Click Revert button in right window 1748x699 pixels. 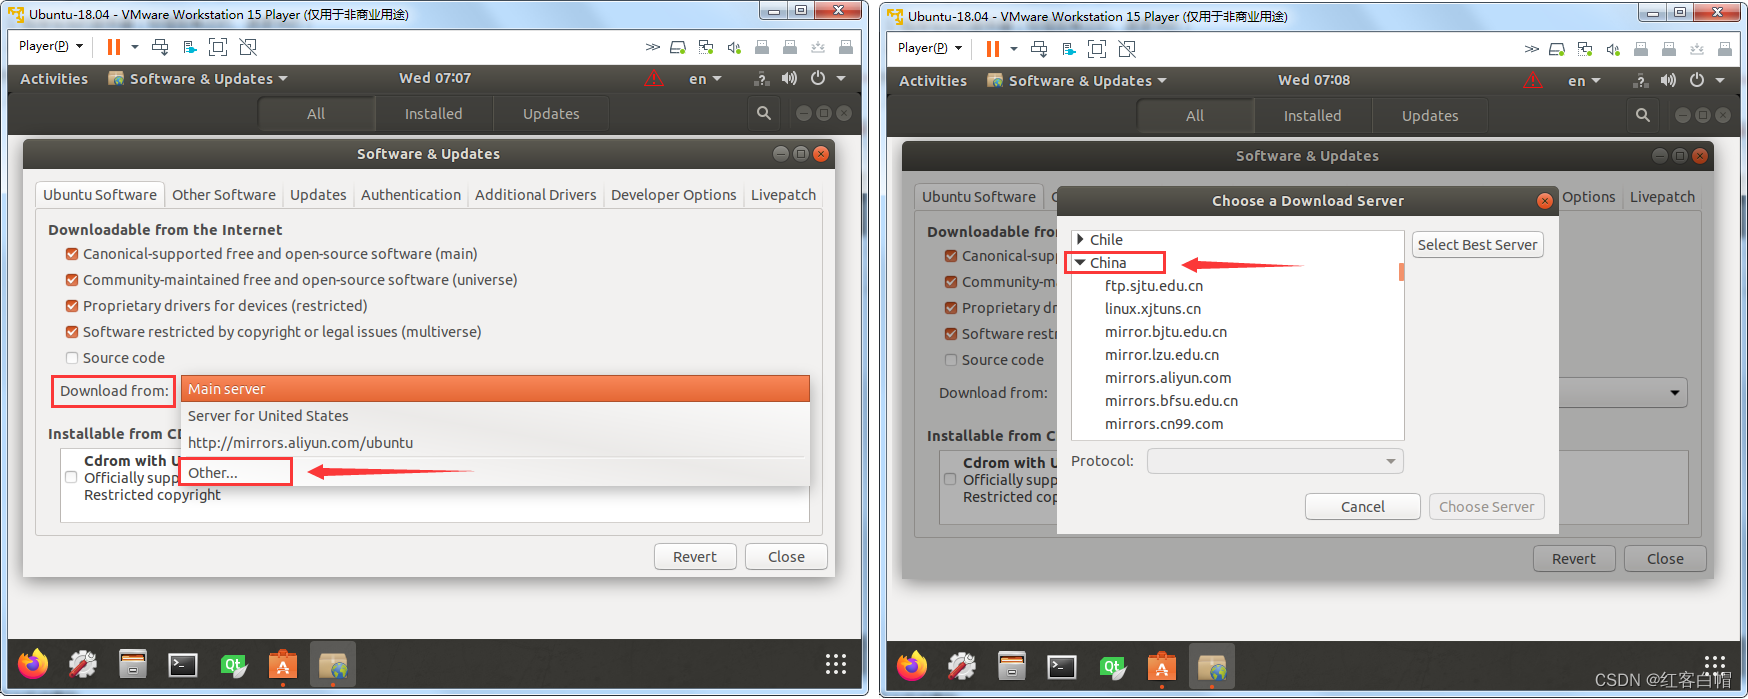click(1574, 559)
